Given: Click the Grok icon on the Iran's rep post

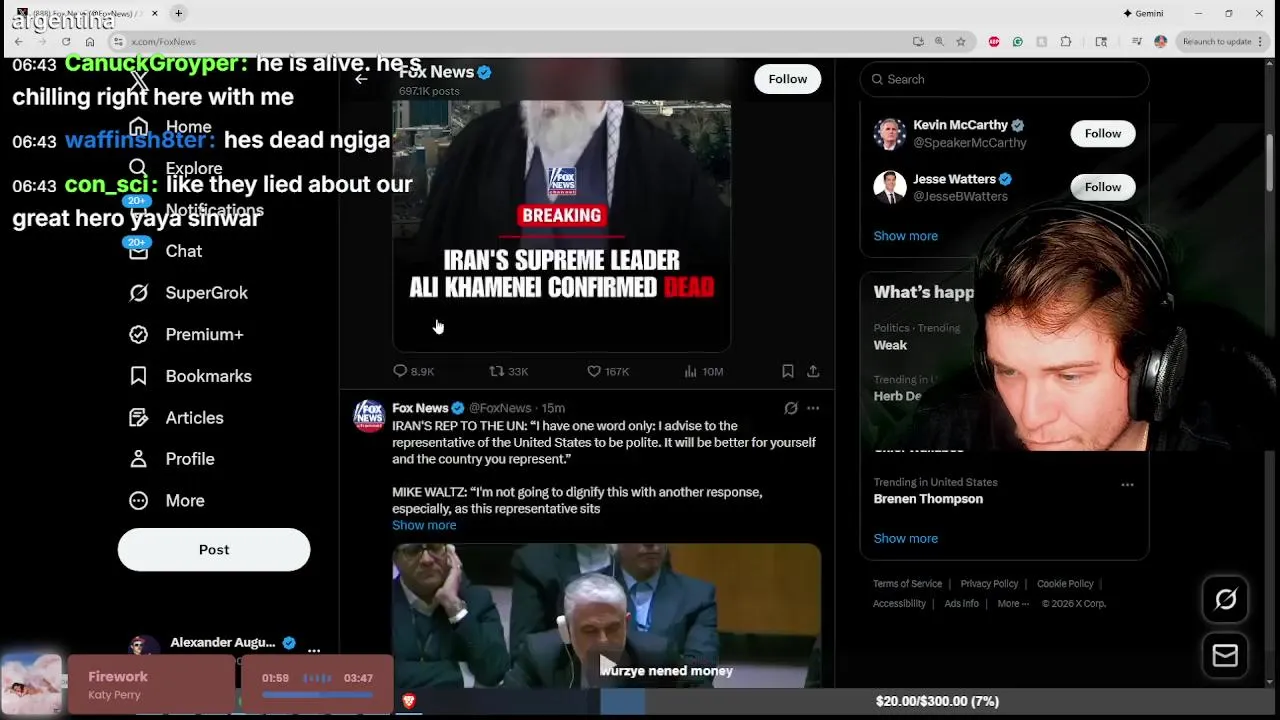Looking at the screenshot, I should [791, 408].
